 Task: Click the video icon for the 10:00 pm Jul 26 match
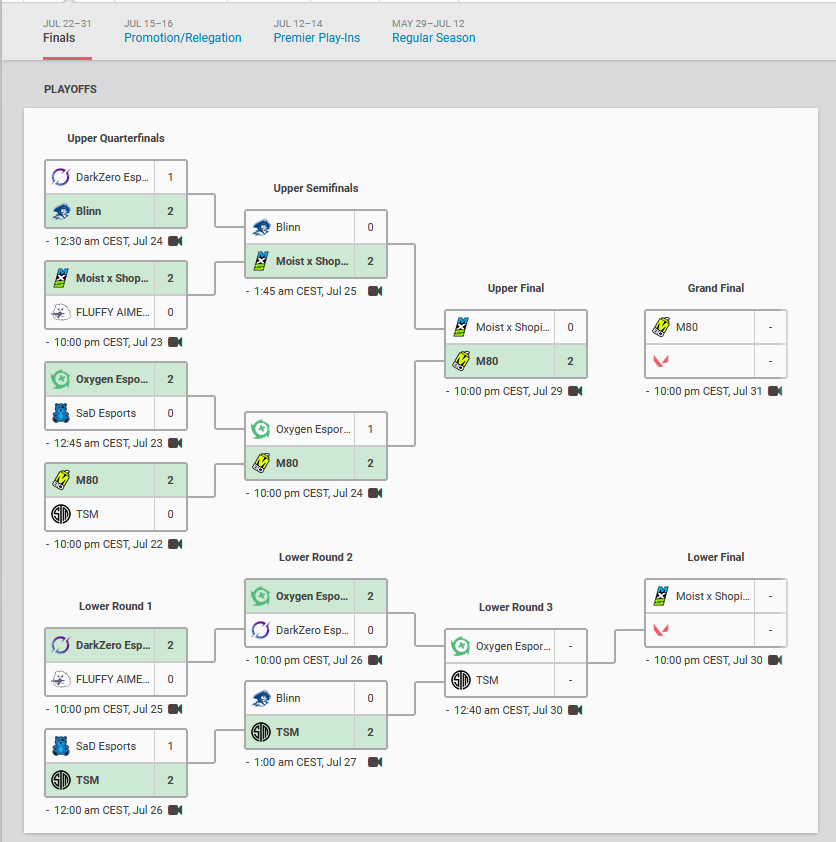point(375,660)
